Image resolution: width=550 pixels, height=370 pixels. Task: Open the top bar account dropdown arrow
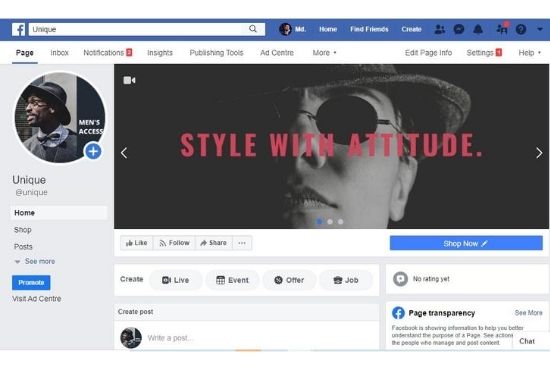[x=540, y=29]
